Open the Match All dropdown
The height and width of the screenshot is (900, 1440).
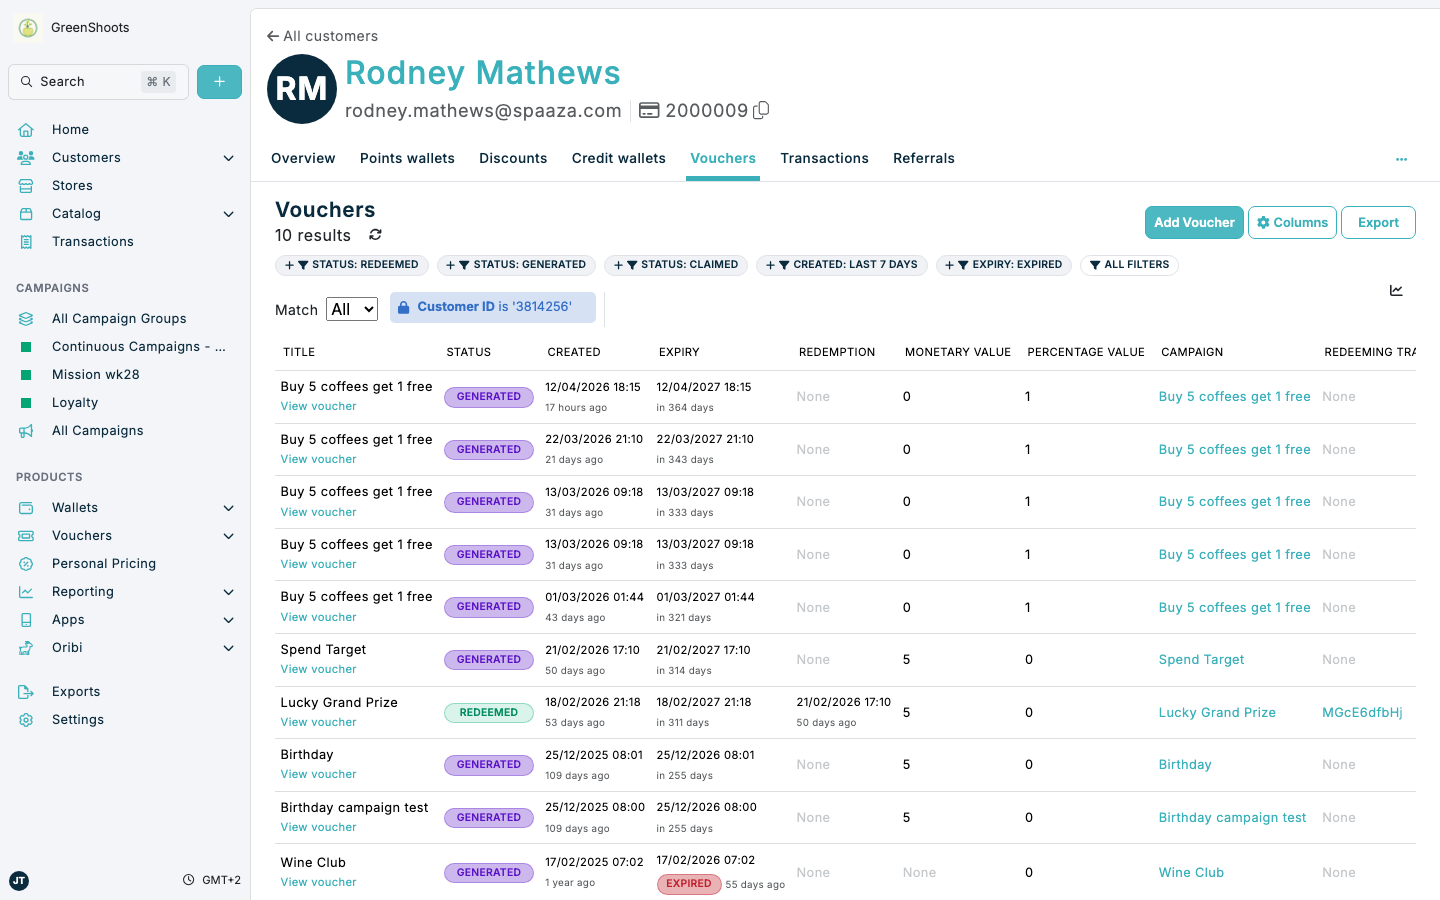351,309
